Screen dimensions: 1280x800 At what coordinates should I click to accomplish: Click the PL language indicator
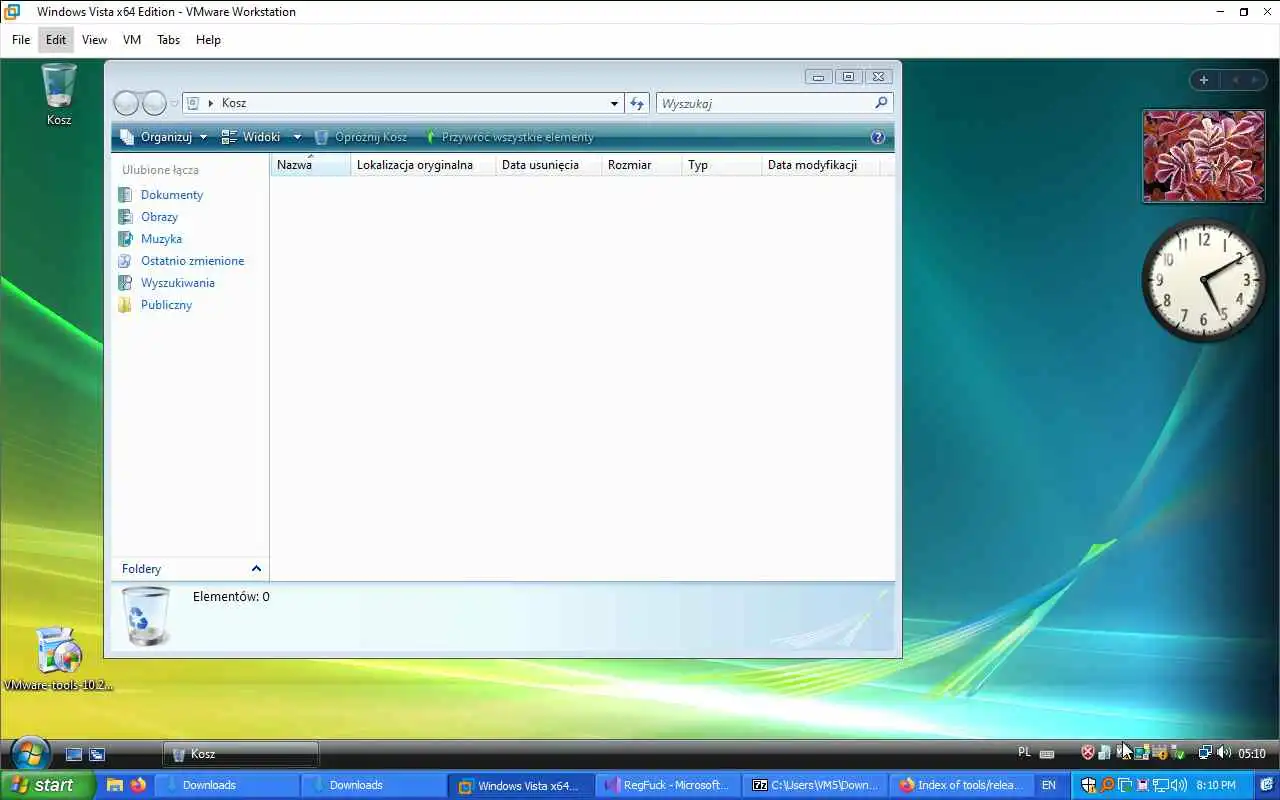[x=1024, y=752]
